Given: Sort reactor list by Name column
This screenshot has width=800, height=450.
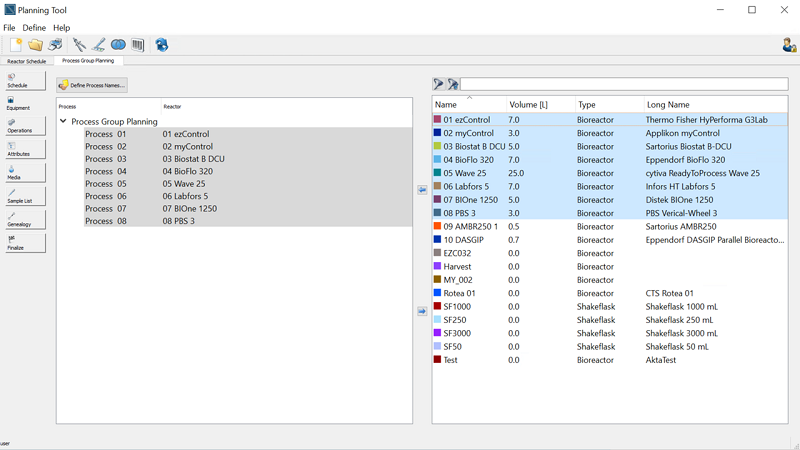Looking at the screenshot, I should coord(469,105).
